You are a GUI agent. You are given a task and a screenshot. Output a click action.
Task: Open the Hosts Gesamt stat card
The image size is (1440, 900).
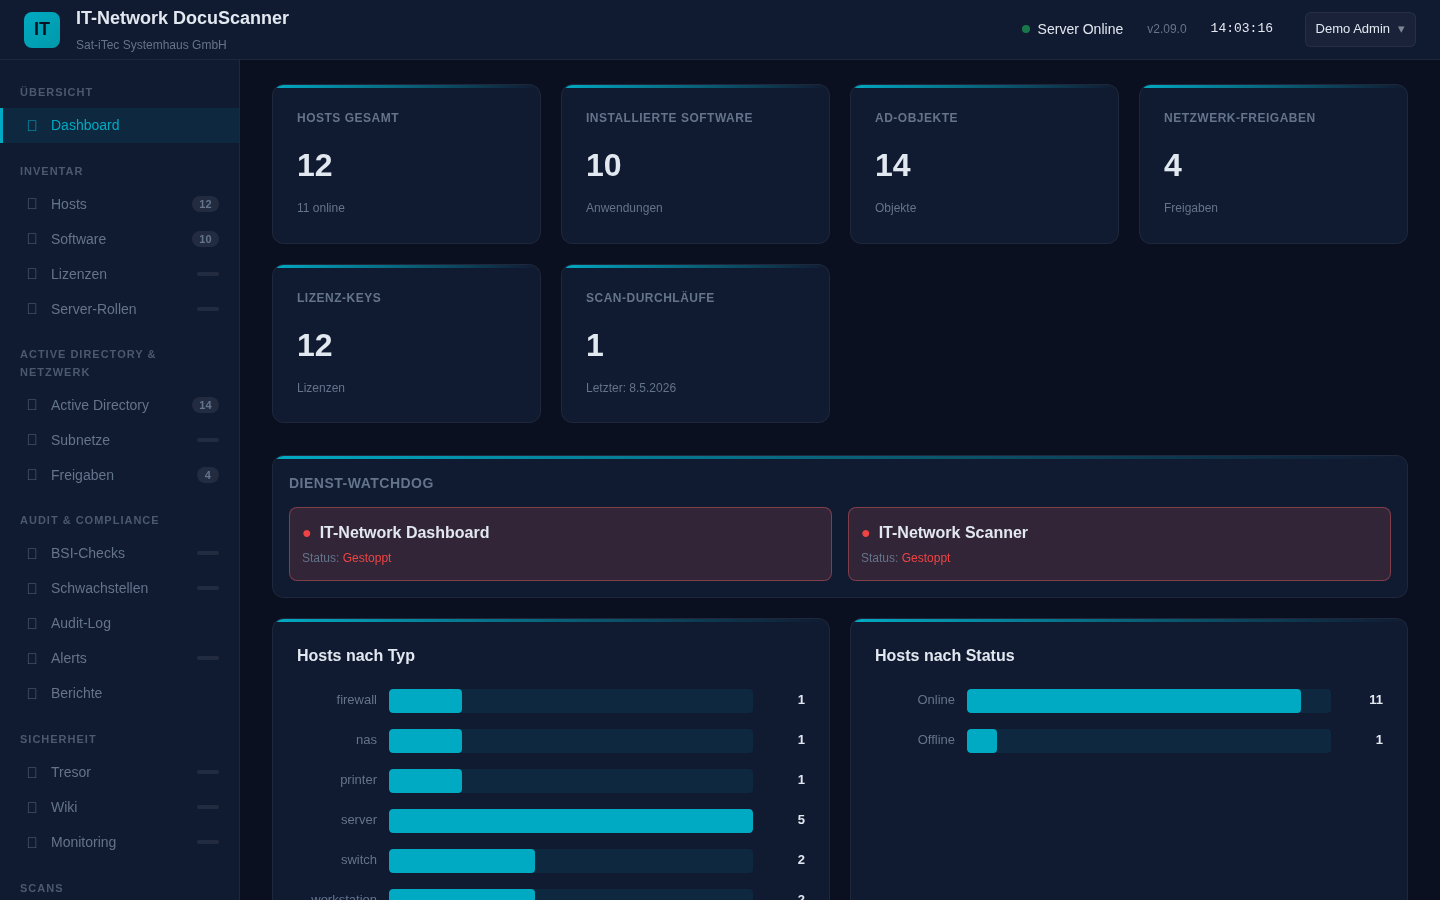[407, 164]
